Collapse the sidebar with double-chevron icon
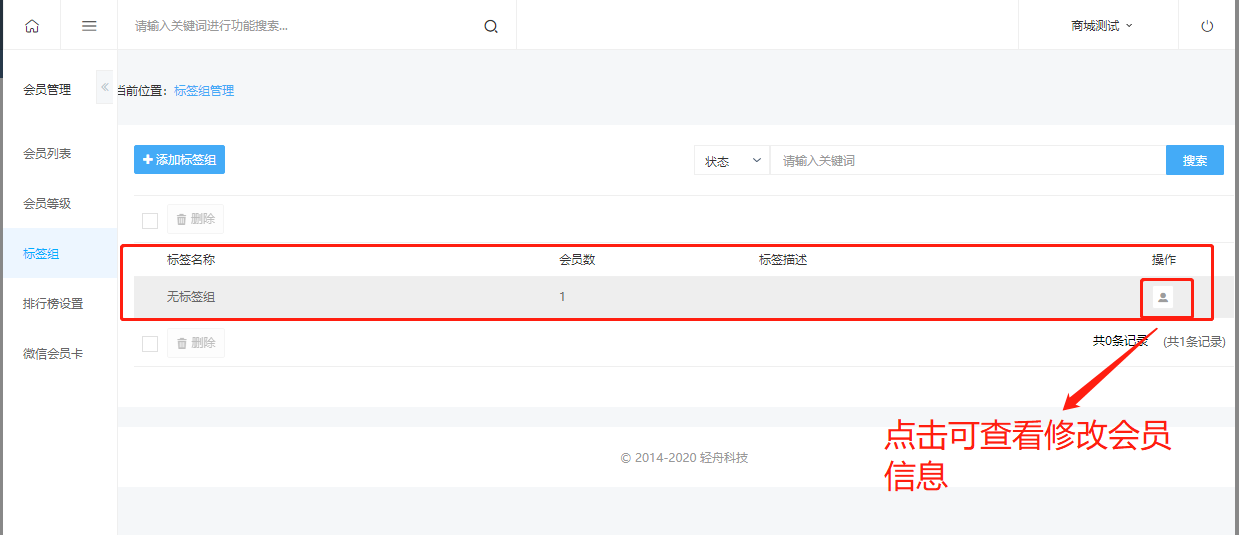 tap(105, 87)
